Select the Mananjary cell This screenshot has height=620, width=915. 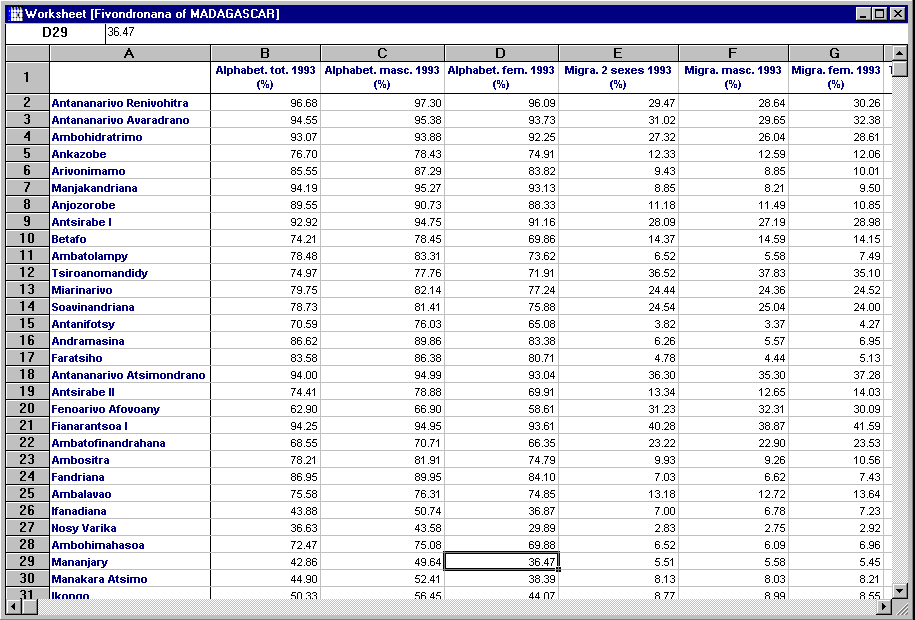pyautogui.click(x=130, y=562)
